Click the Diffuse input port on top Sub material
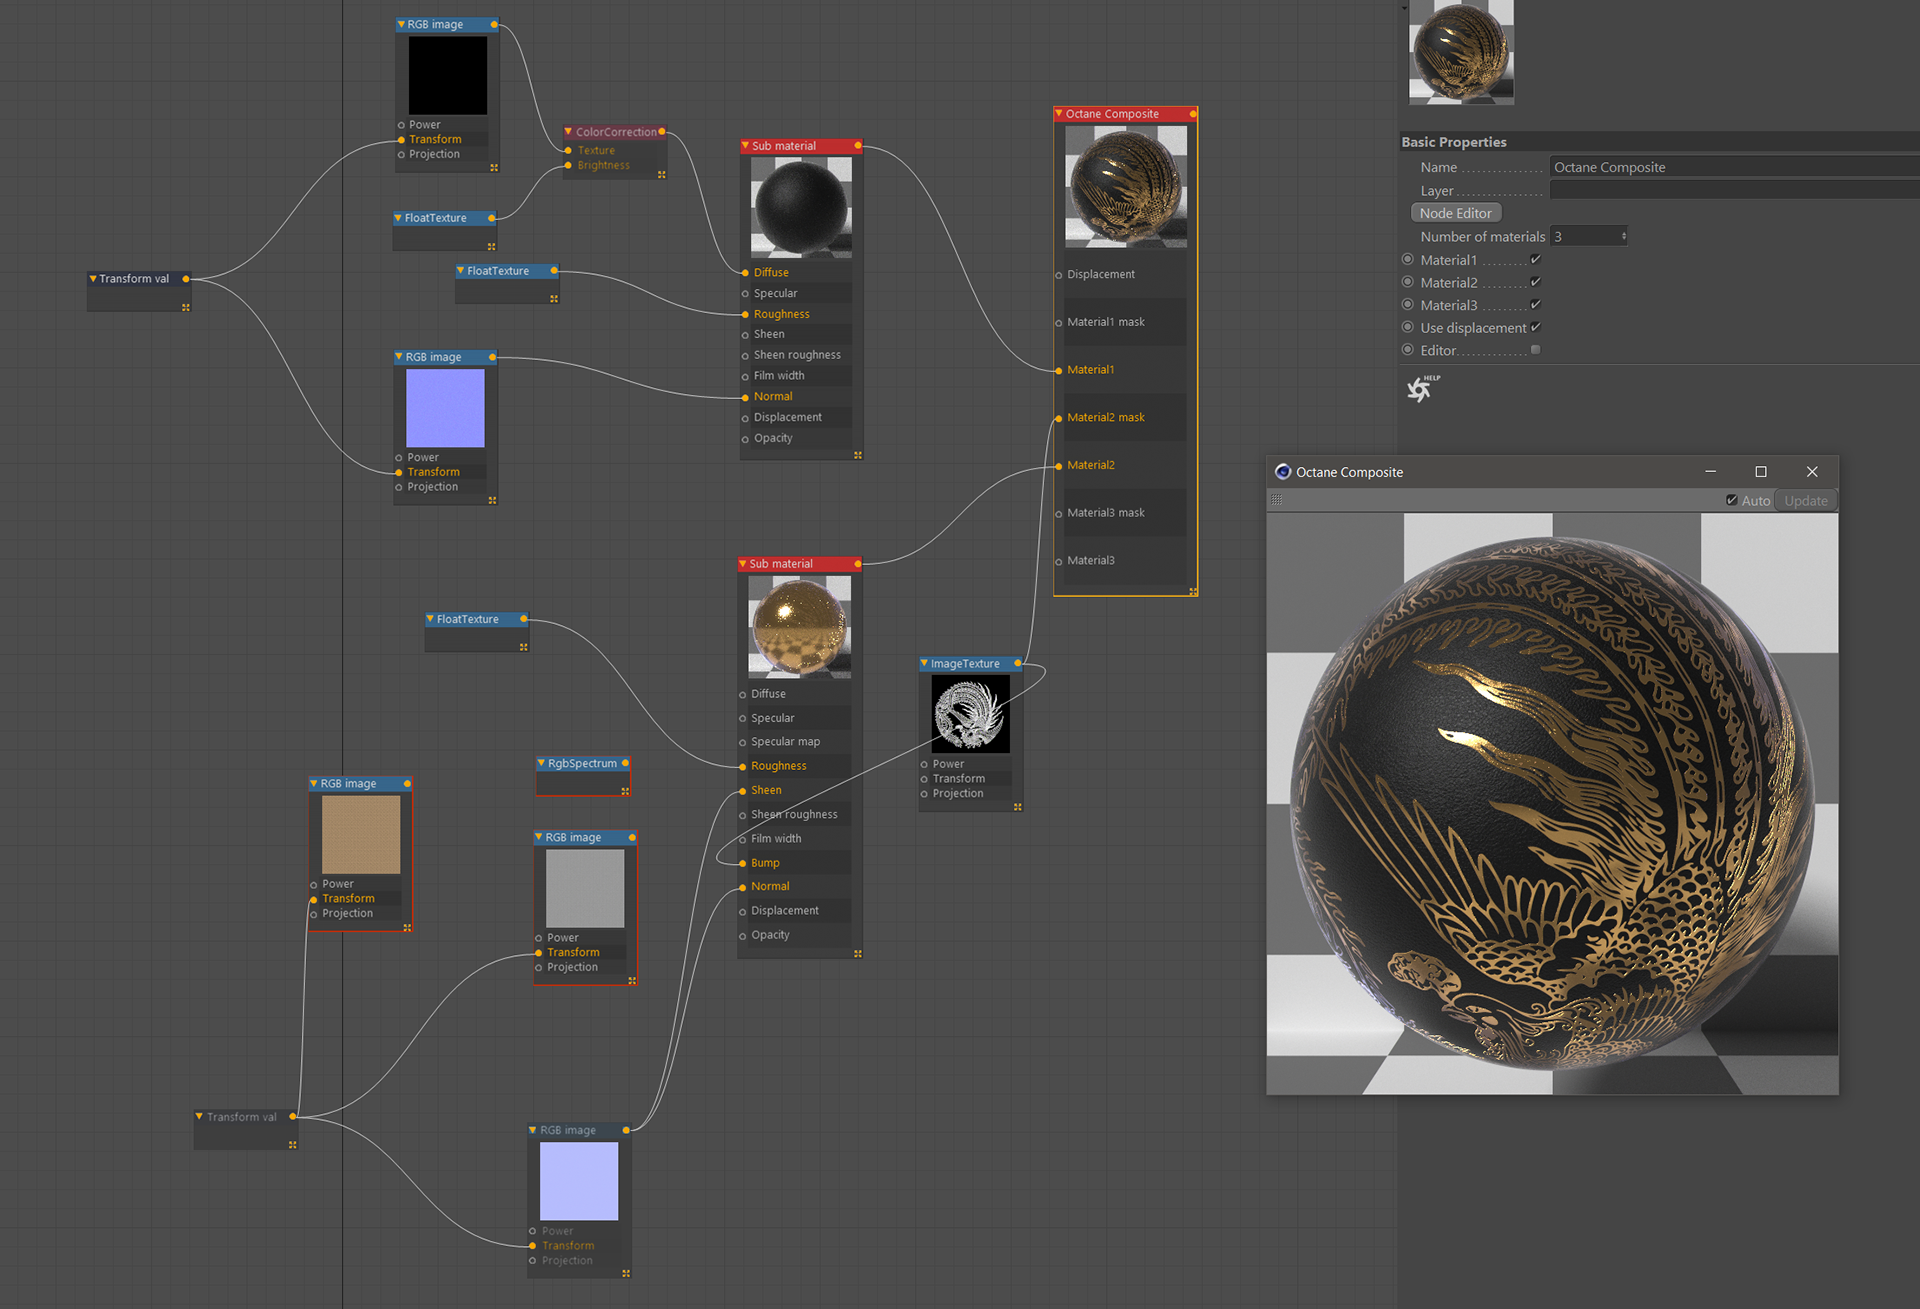Viewport: 1920px width, 1309px height. click(745, 272)
